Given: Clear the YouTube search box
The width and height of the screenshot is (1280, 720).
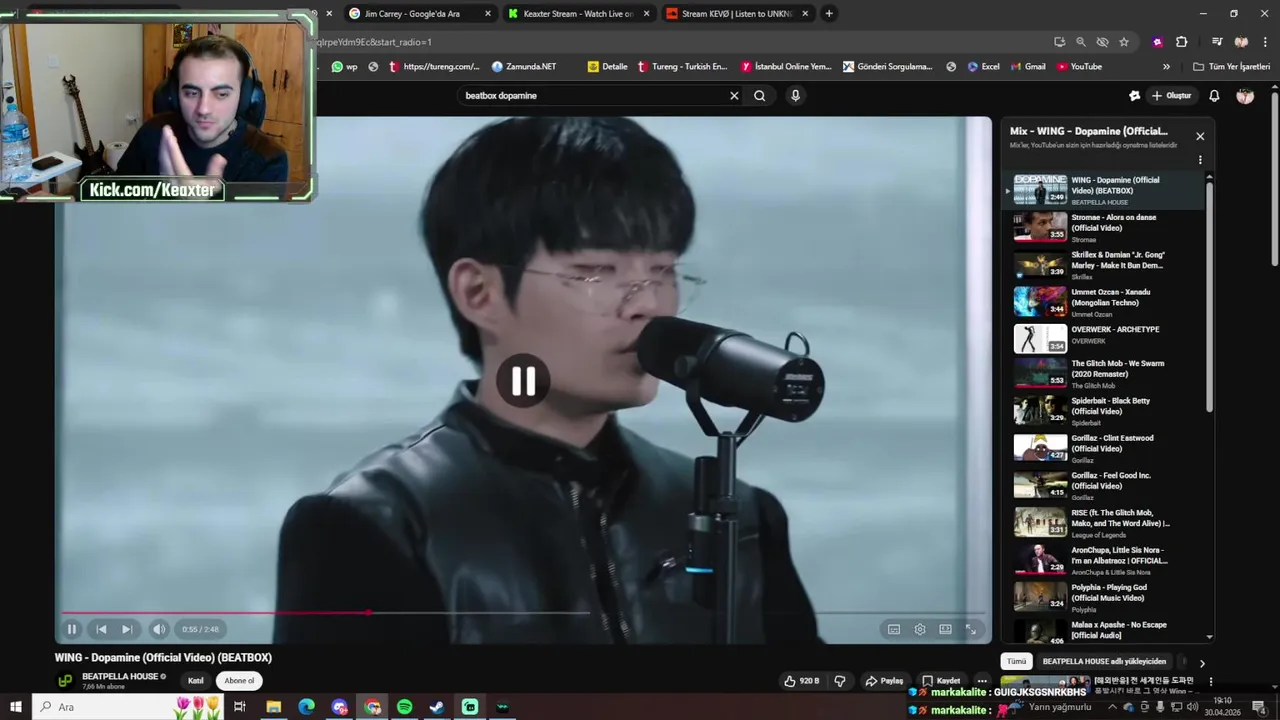Looking at the screenshot, I should 734,96.
